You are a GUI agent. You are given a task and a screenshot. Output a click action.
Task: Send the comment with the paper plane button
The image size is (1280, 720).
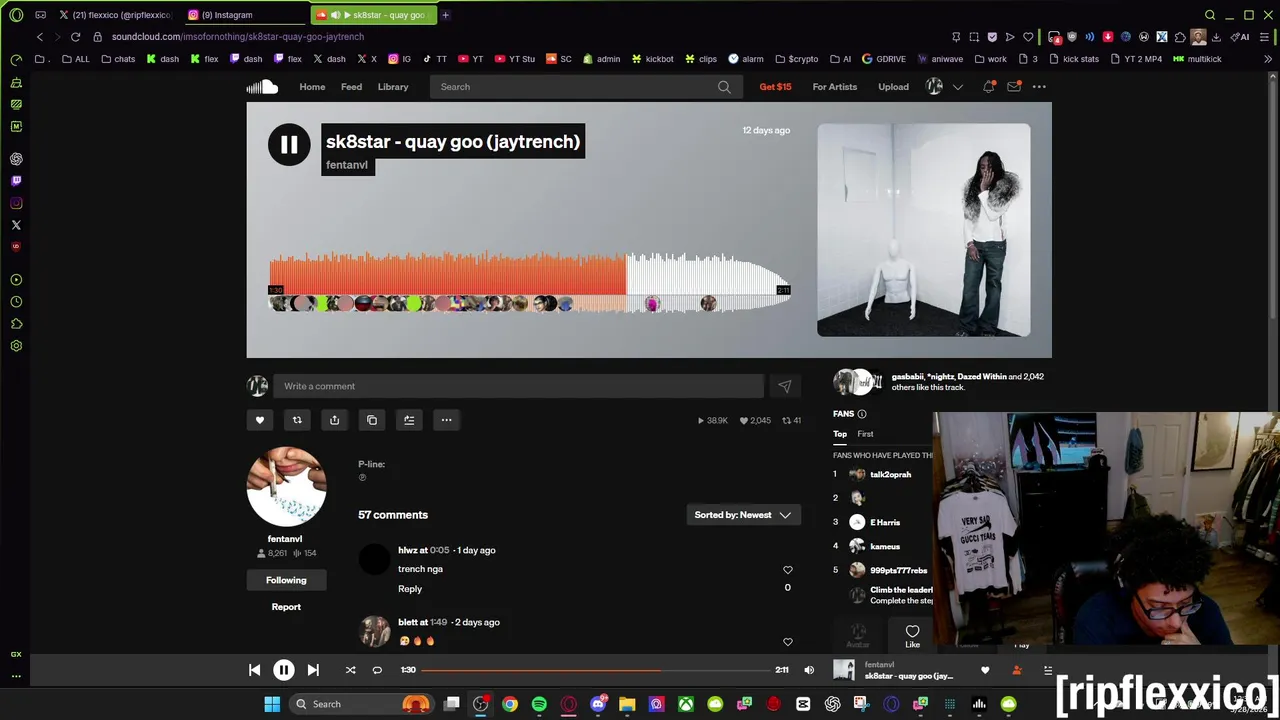pyautogui.click(x=785, y=386)
